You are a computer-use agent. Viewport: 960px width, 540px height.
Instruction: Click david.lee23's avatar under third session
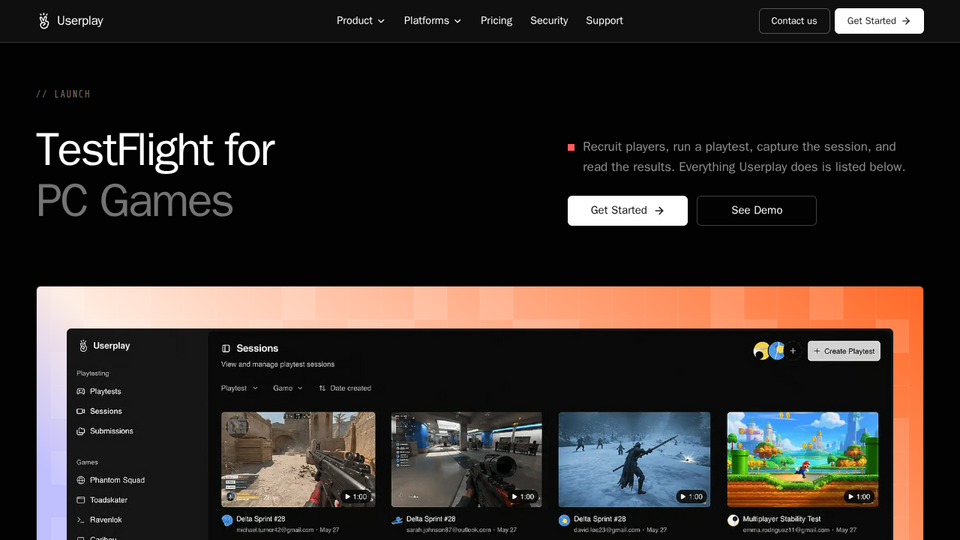pos(564,520)
